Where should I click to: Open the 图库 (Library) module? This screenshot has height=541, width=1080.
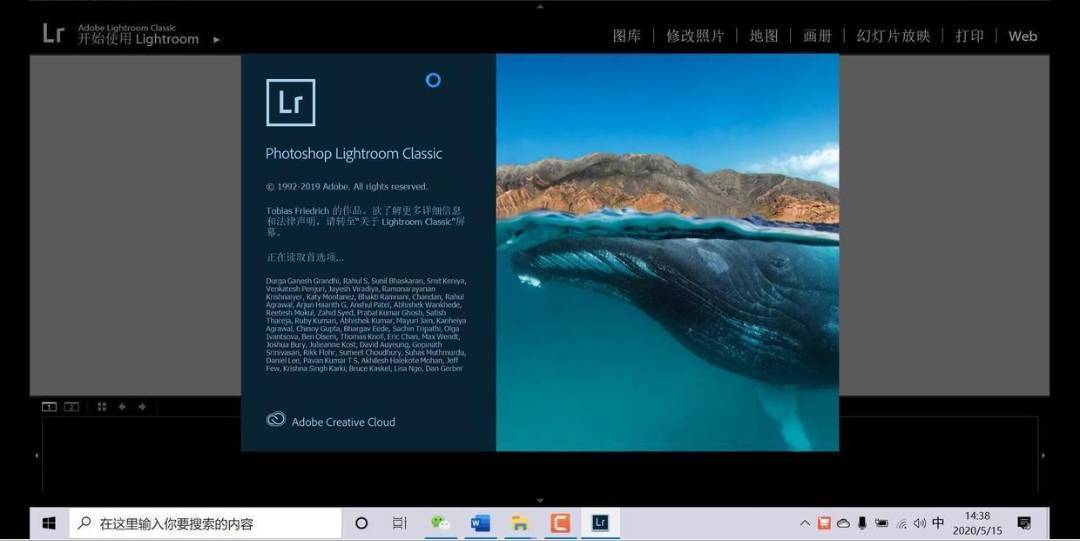point(626,36)
